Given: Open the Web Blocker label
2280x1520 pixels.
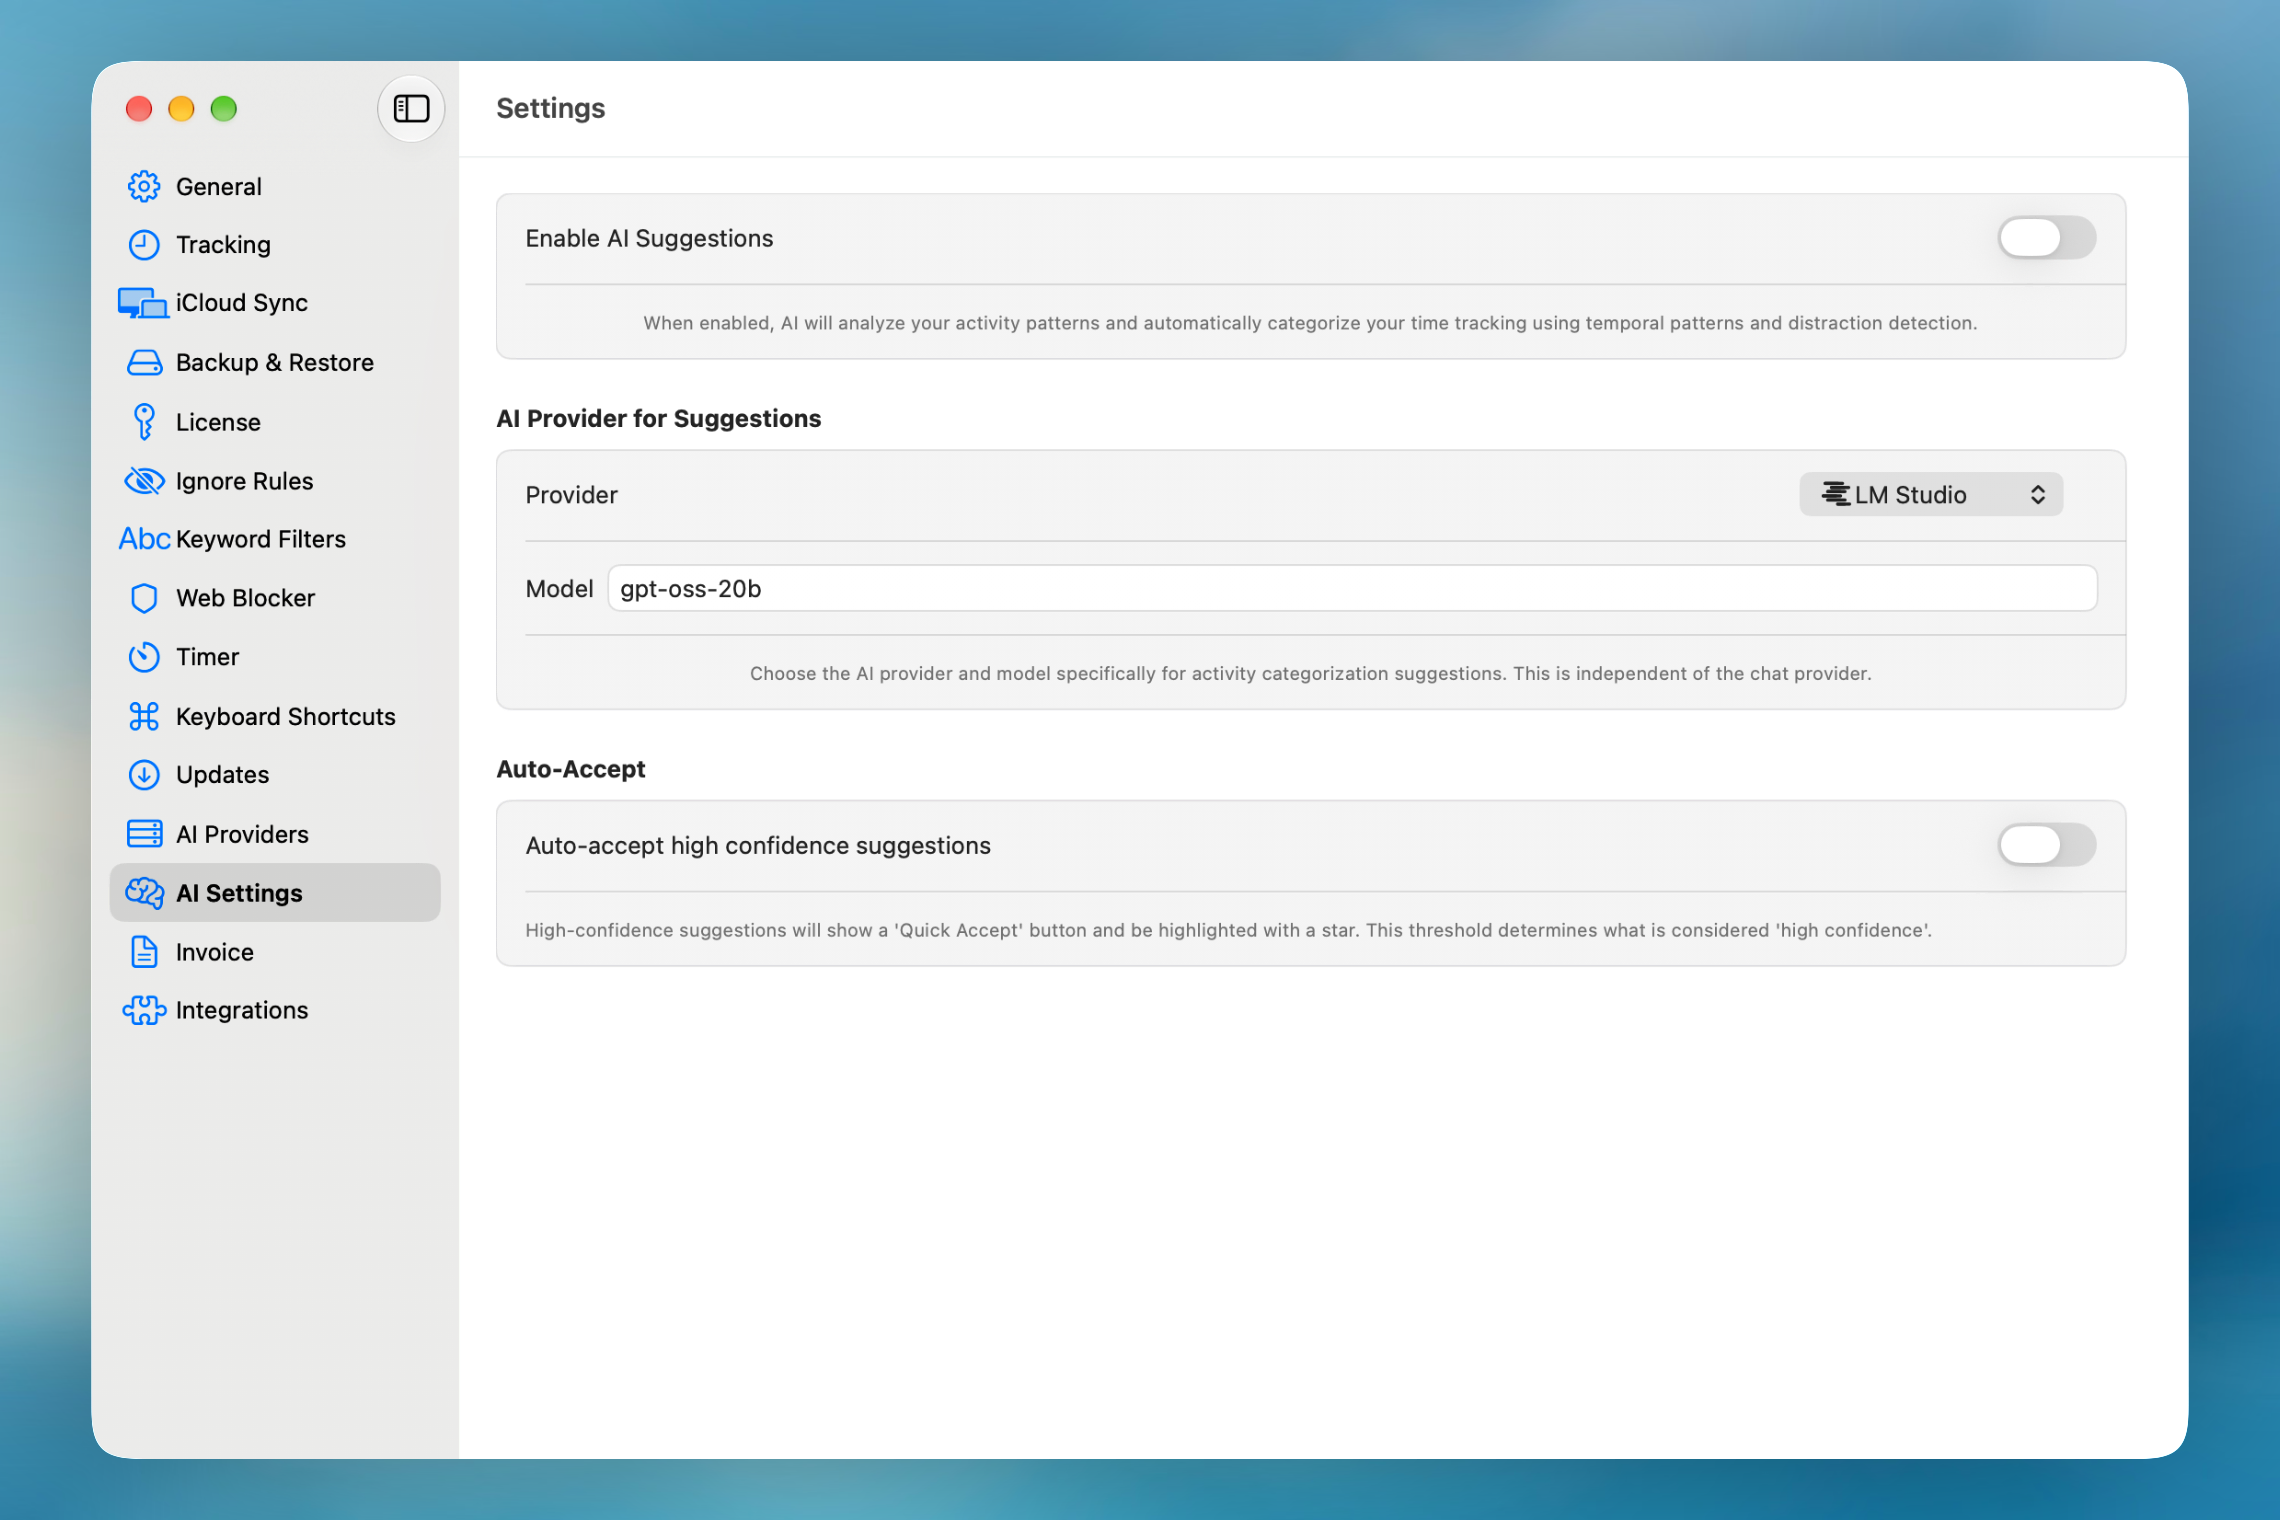Looking at the screenshot, I should 245,598.
